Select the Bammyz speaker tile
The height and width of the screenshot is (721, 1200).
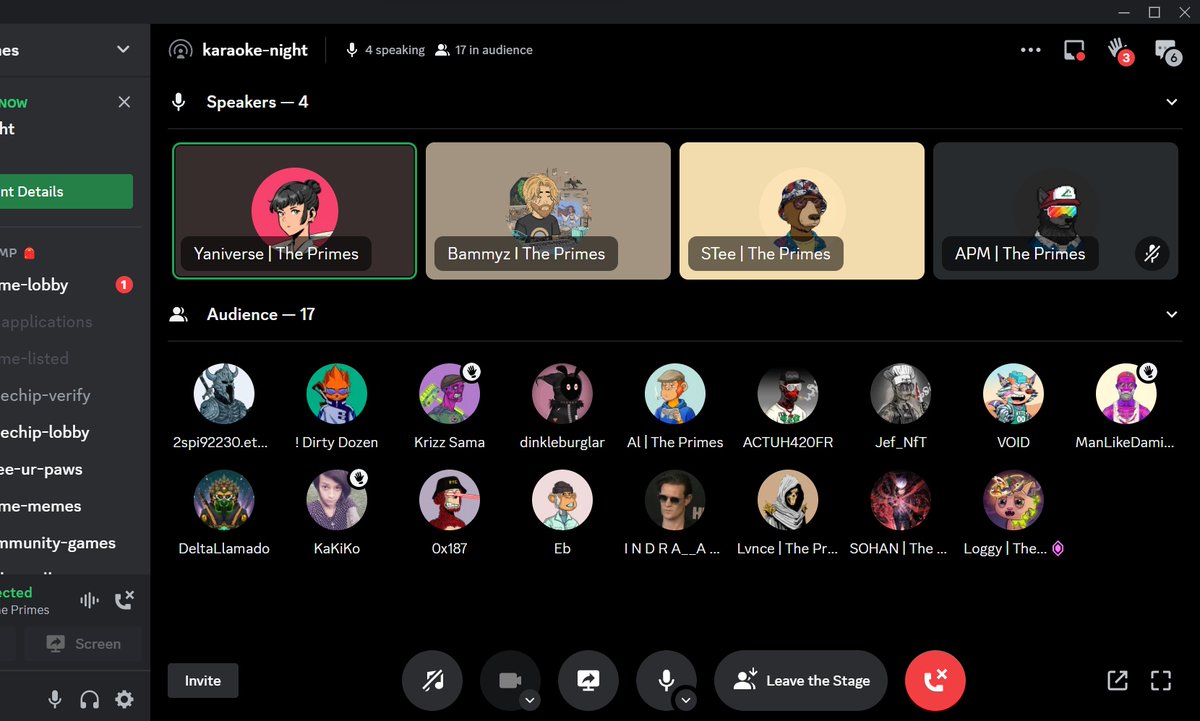[548, 211]
